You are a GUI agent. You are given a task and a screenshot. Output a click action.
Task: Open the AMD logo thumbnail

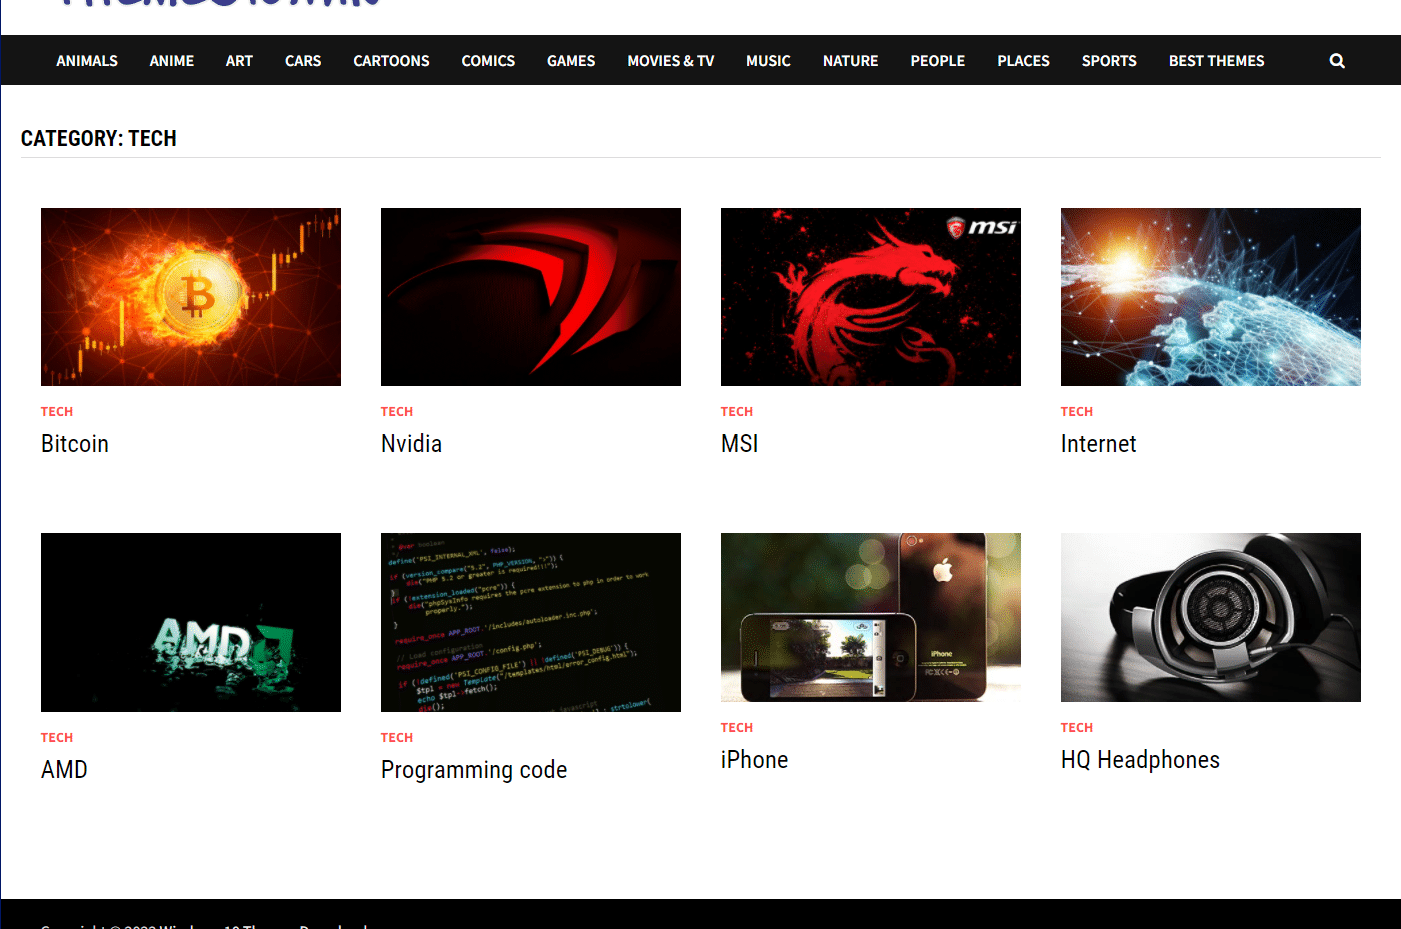pyautogui.click(x=191, y=622)
